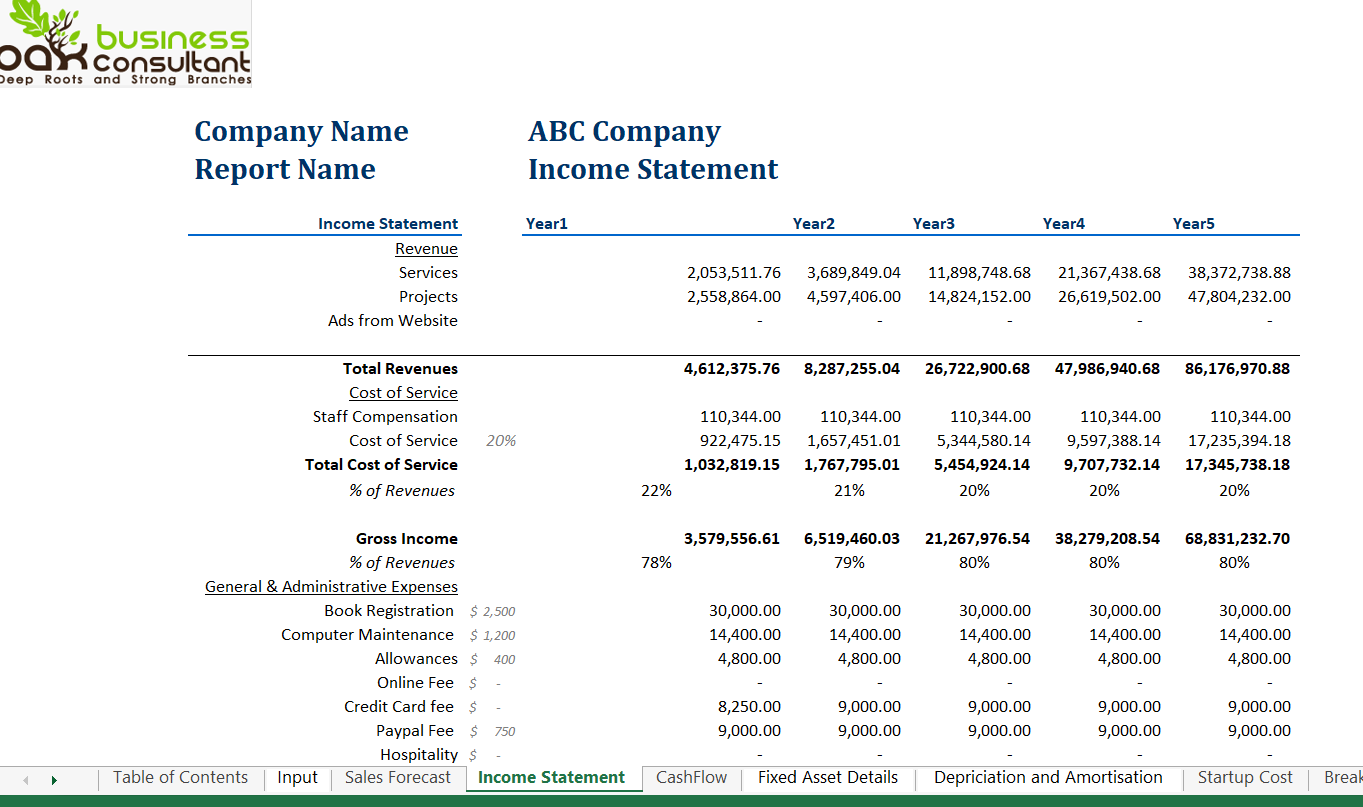Click the 78% of Revenues cell
Viewport: 1363px width, 807px height.
coord(656,563)
